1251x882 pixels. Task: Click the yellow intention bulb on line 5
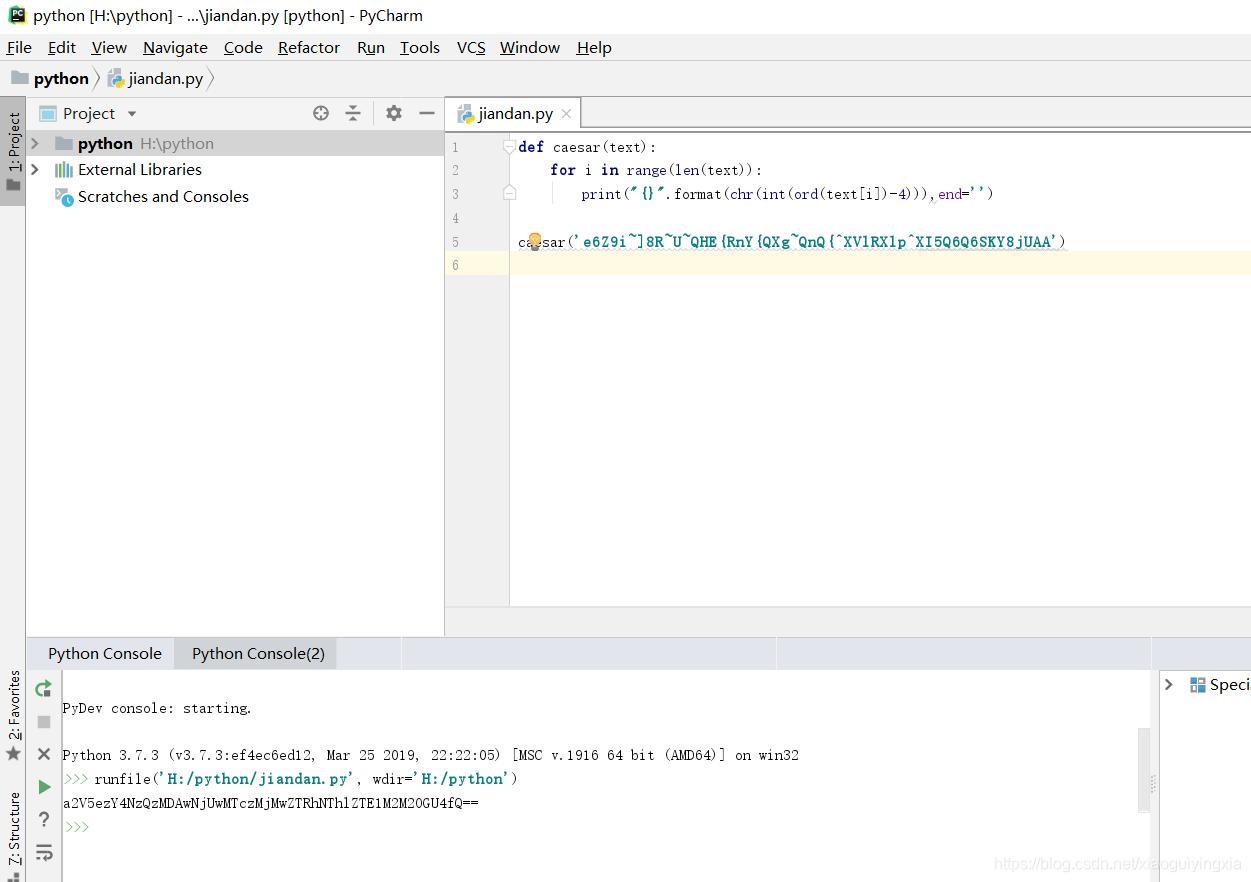point(534,241)
